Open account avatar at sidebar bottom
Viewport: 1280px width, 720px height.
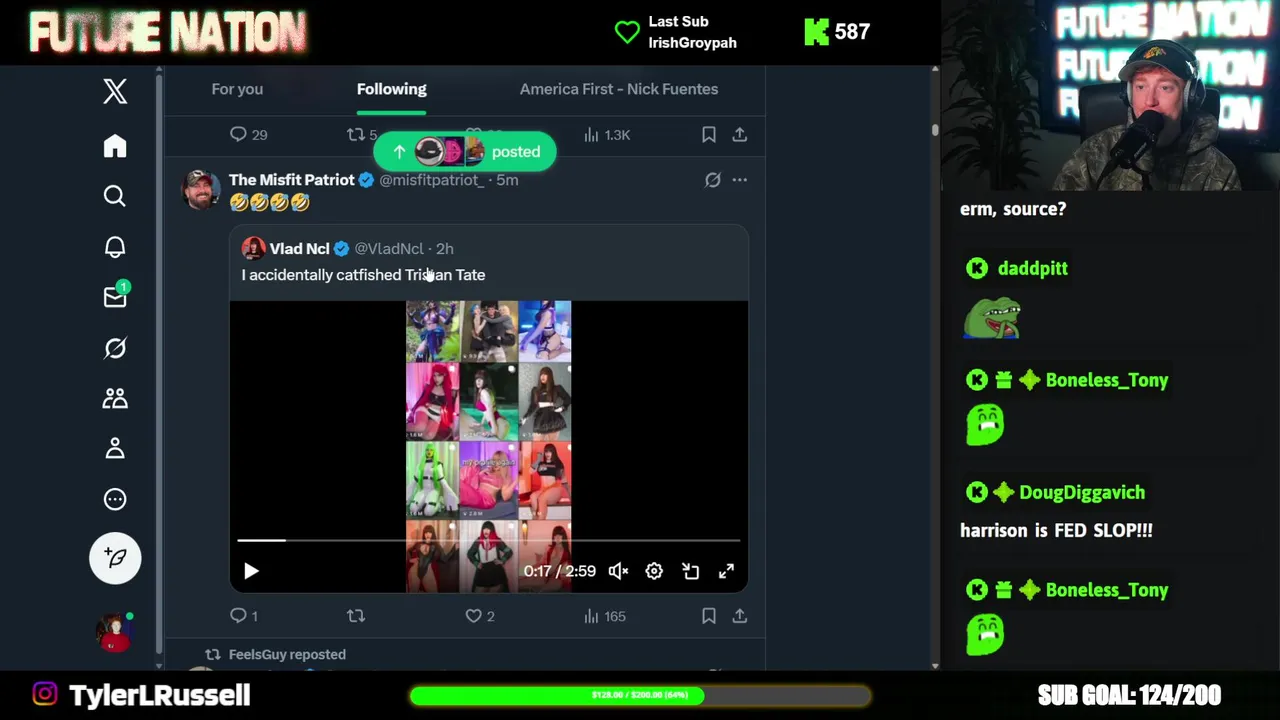115,632
